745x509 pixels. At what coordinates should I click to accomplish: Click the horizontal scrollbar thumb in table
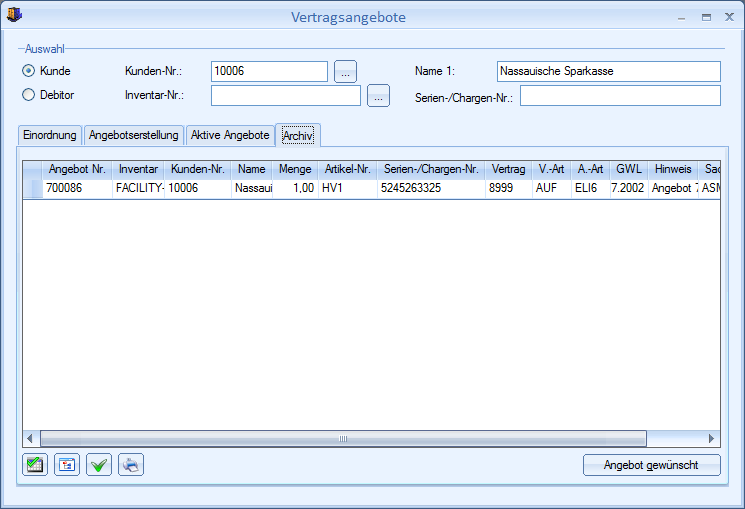point(342,438)
